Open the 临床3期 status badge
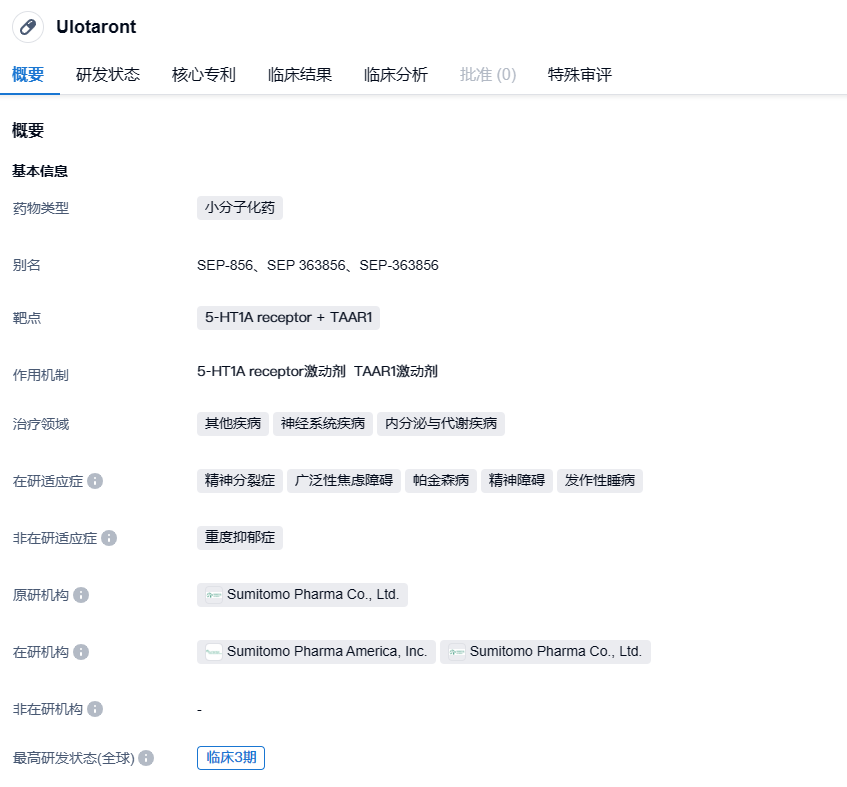The image size is (847, 787). (231, 758)
